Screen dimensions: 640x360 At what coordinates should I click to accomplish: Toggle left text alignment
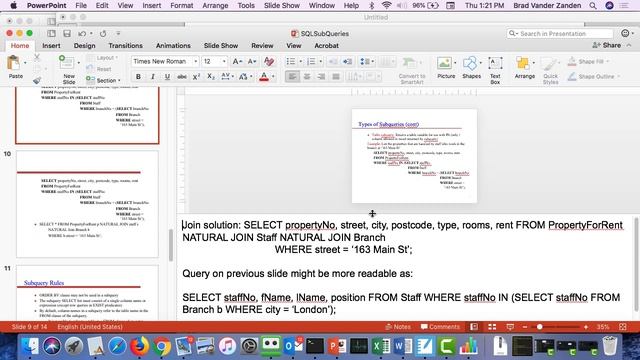point(292,77)
